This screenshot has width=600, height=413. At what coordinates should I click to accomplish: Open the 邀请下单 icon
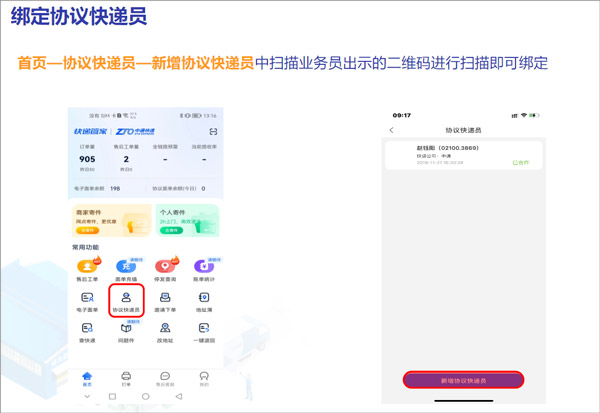click(165, 300)
